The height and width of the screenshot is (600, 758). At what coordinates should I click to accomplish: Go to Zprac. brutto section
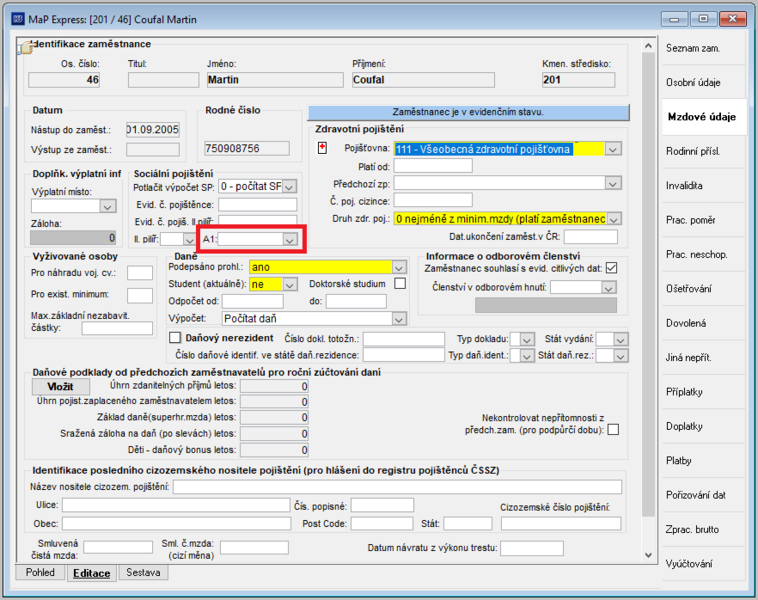pyautogui.click(x=704, y=529)
